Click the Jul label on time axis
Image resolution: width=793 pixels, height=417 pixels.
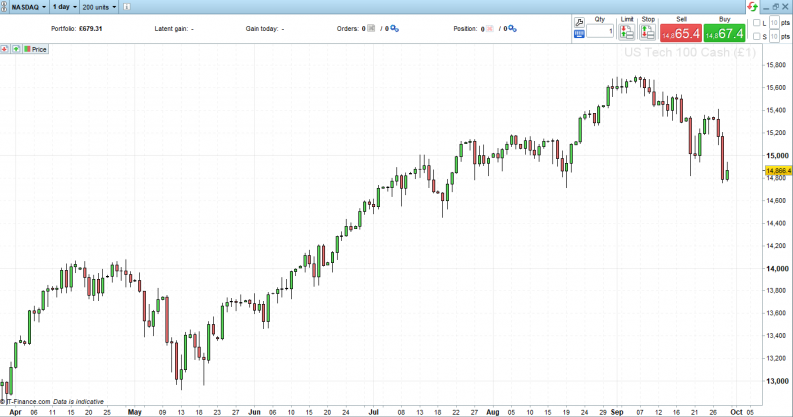tap(373, 412)
